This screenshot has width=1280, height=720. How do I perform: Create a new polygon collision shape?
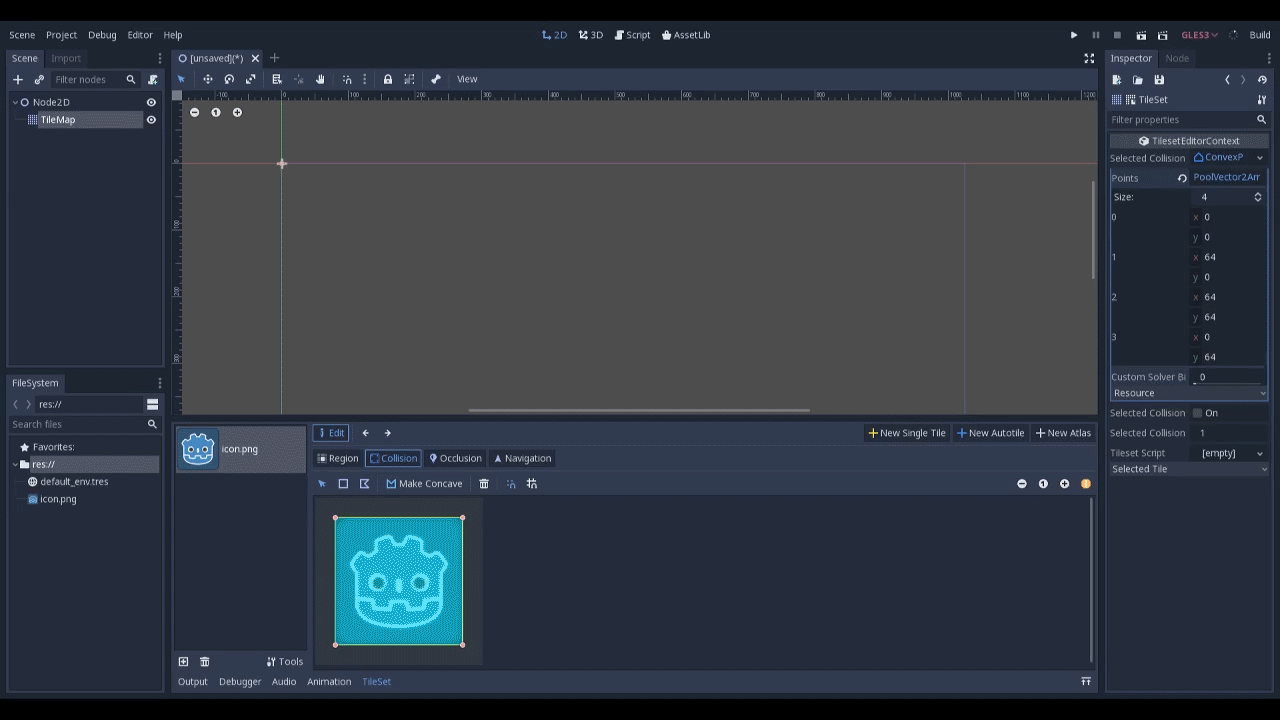pos(365,484)
